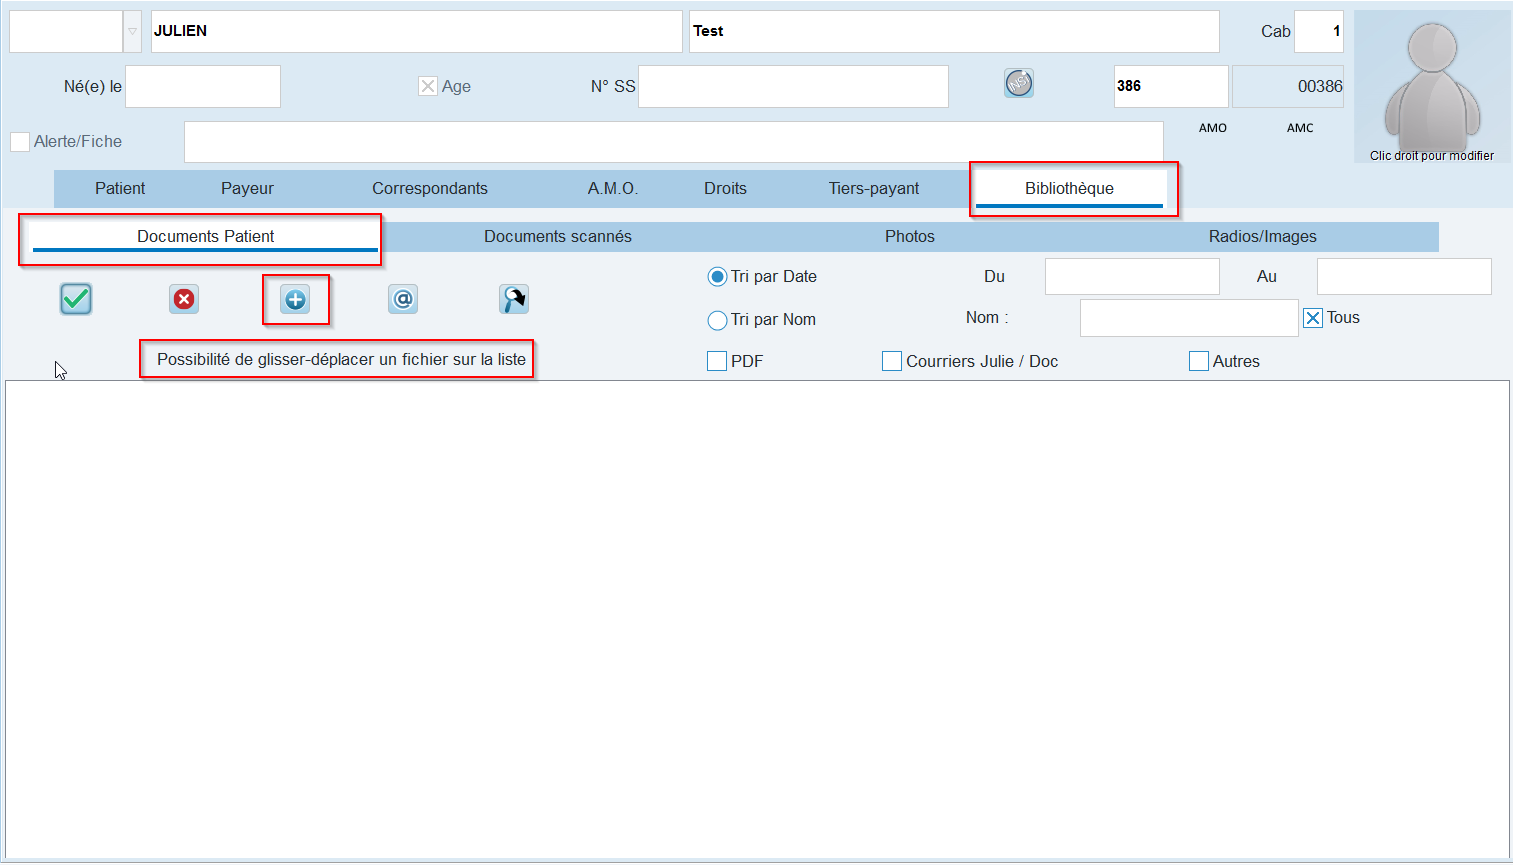Open the Photos sub-tab

click(910, 236)
